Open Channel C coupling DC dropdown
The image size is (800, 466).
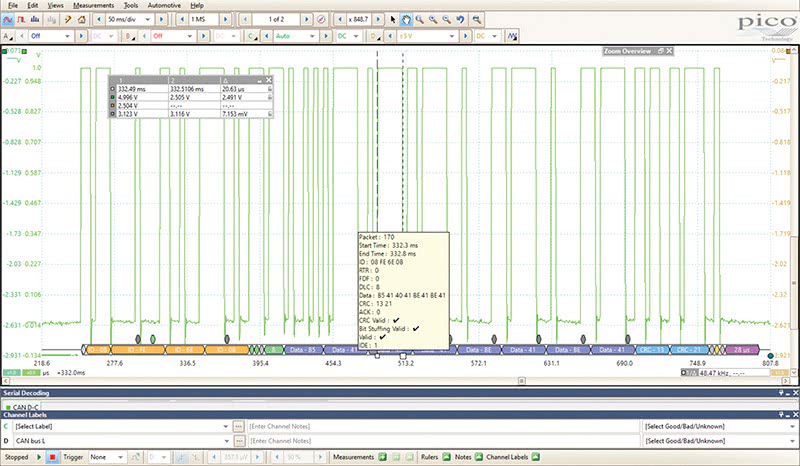[x=347, y=36]
